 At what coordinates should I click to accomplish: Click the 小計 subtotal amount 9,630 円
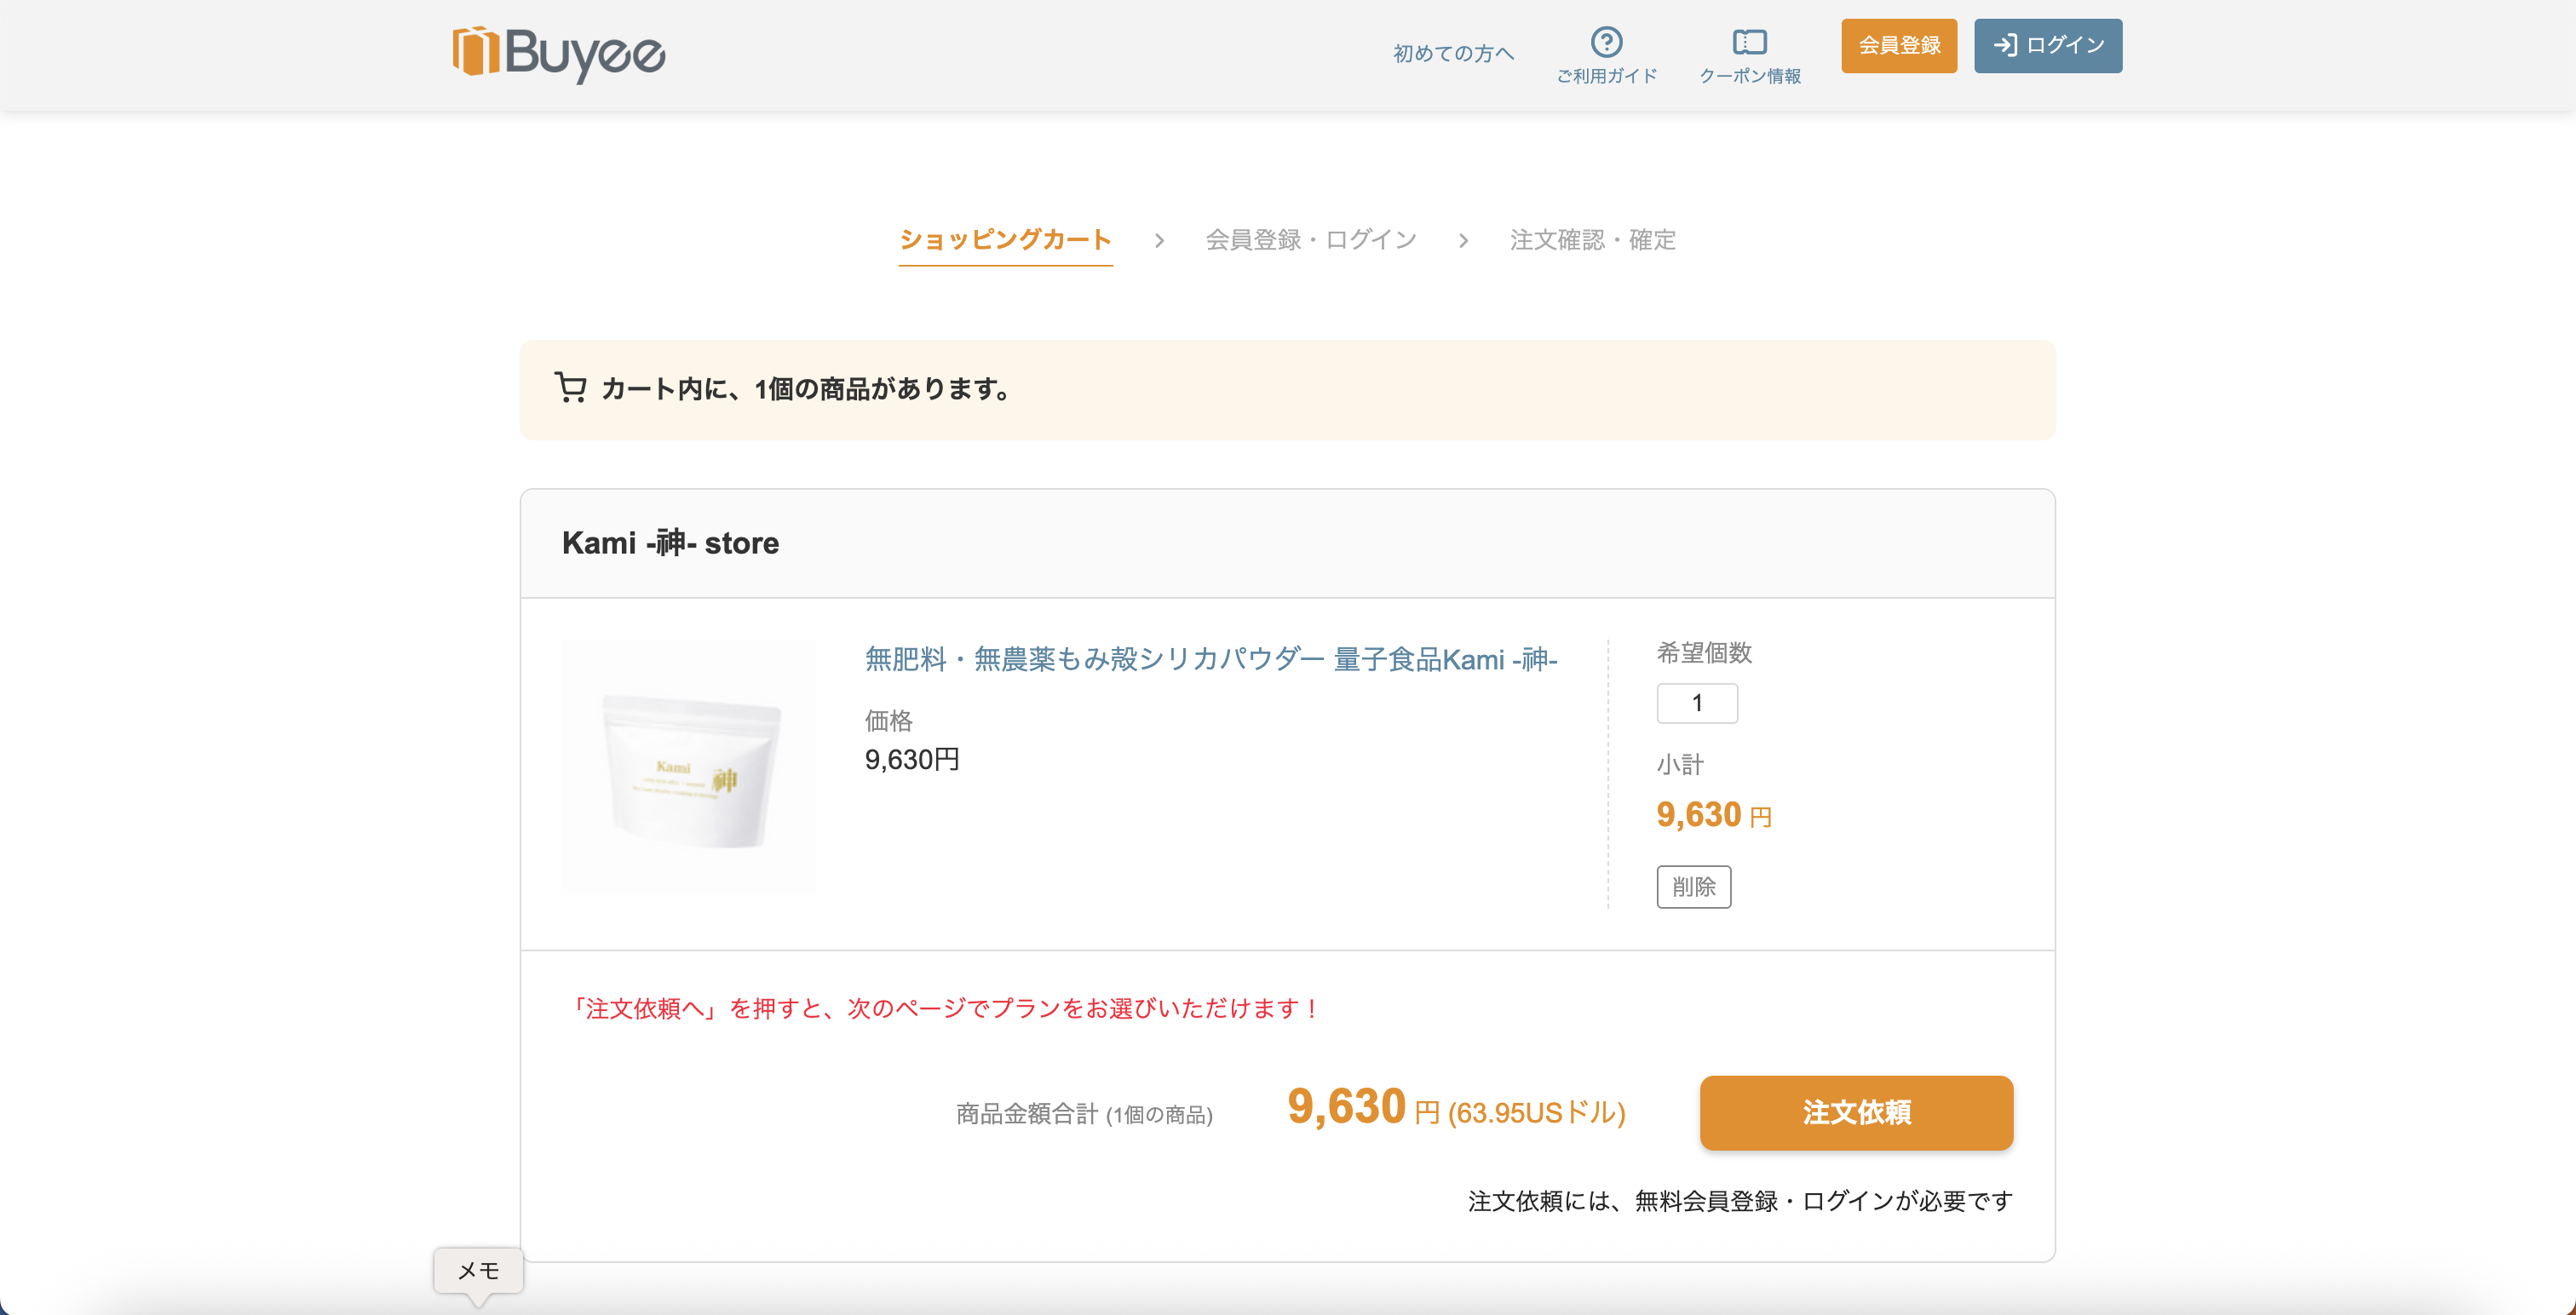coord(1714,815)
